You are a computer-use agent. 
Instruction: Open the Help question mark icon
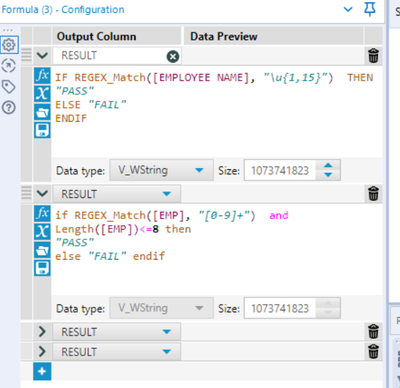point(9,108)
